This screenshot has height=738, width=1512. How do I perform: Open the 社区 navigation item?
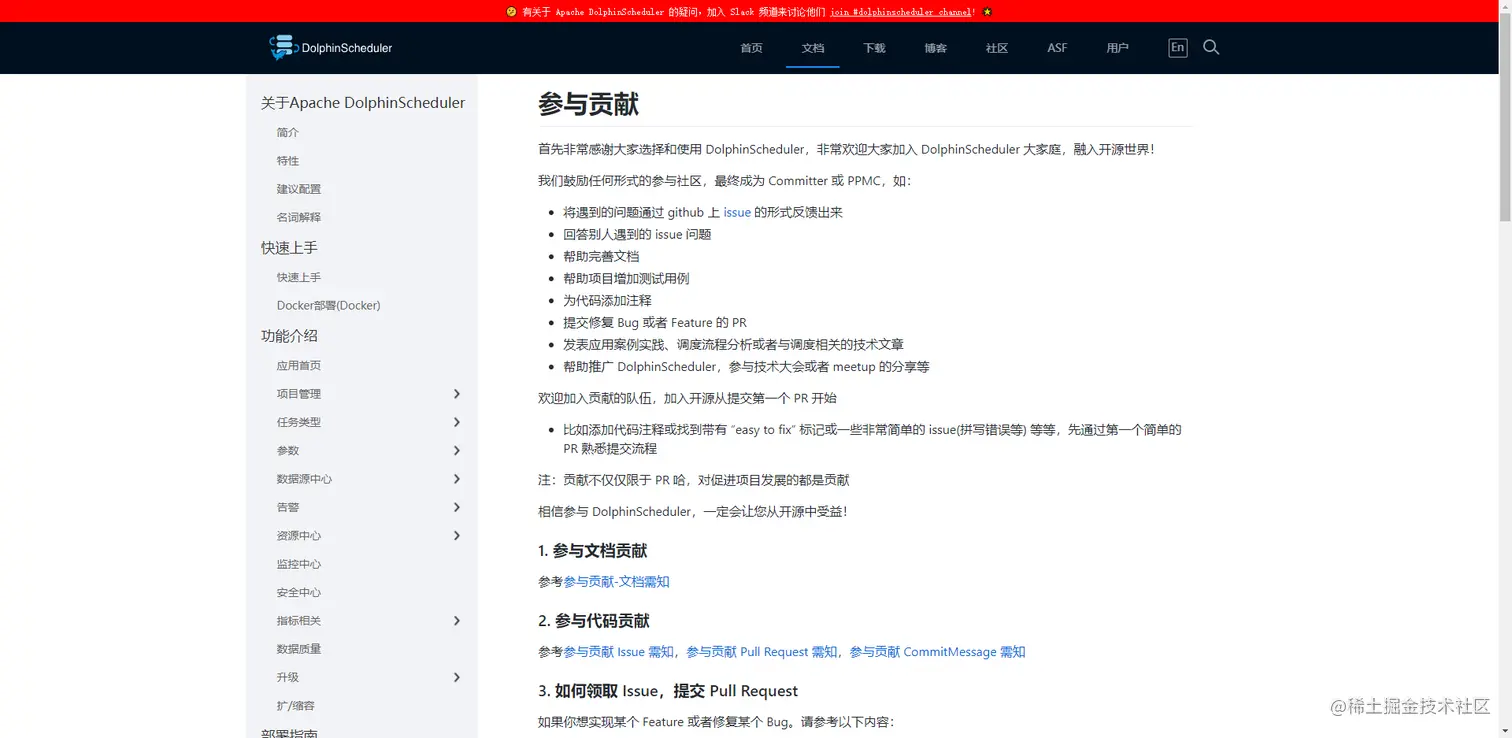tap(997, 48)
